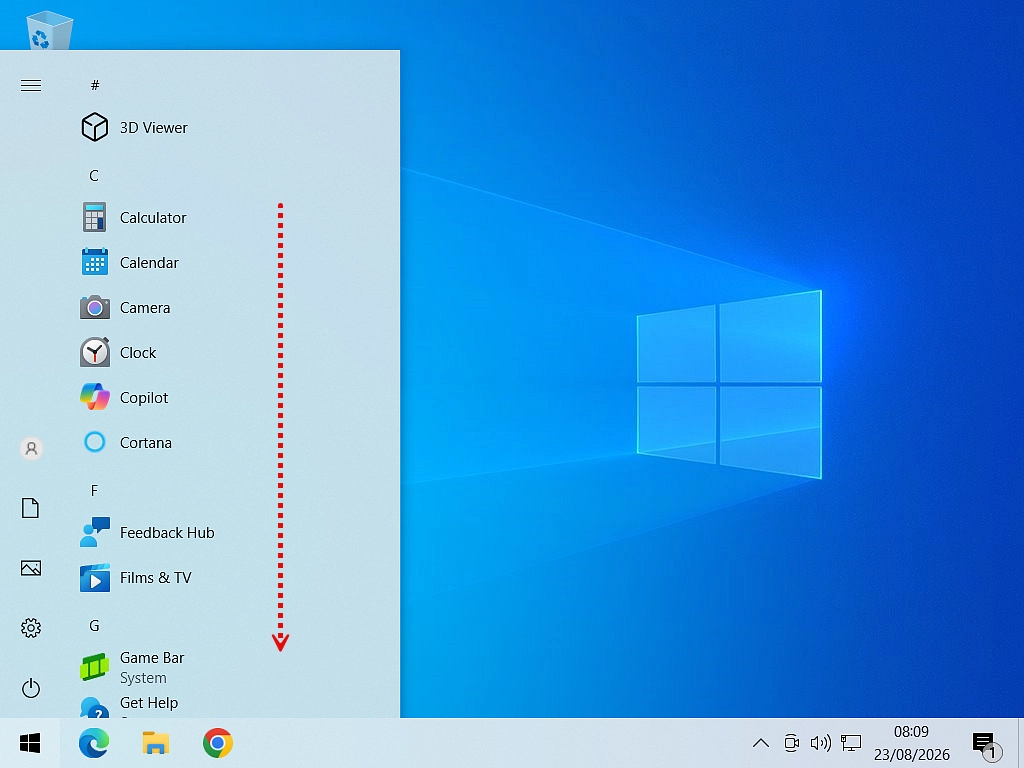Screen dimensions: 1024x768
Task: Launch Clock via its icon
Action: click(x=95, y=352)
